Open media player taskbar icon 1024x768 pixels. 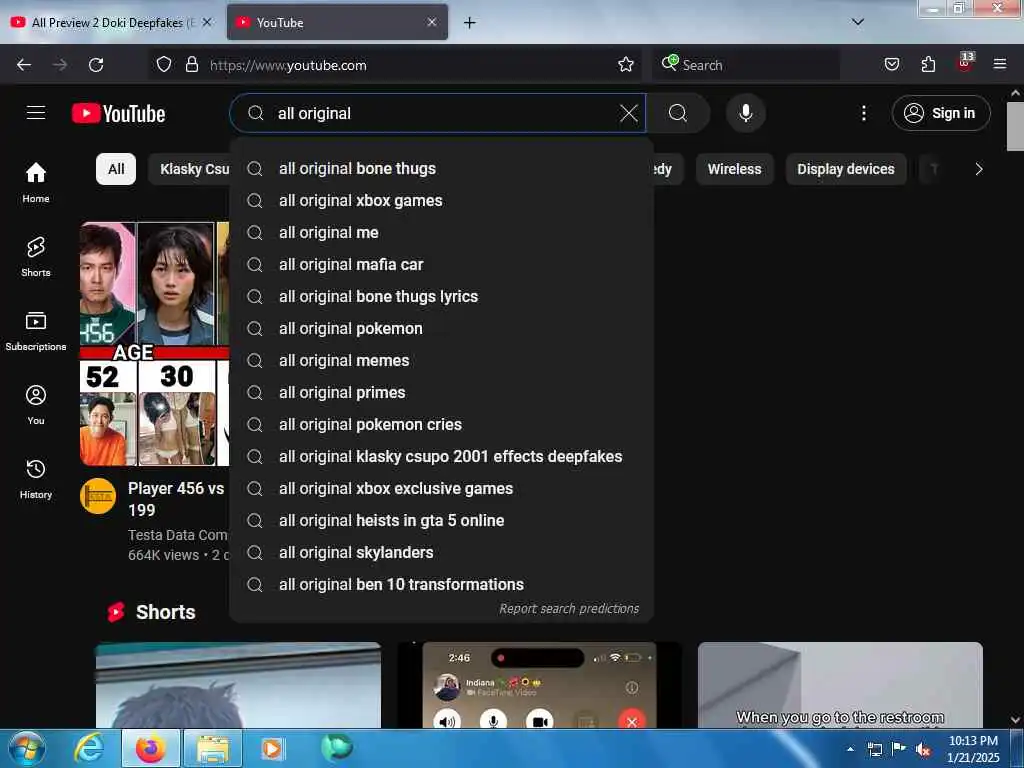[272, 748]
